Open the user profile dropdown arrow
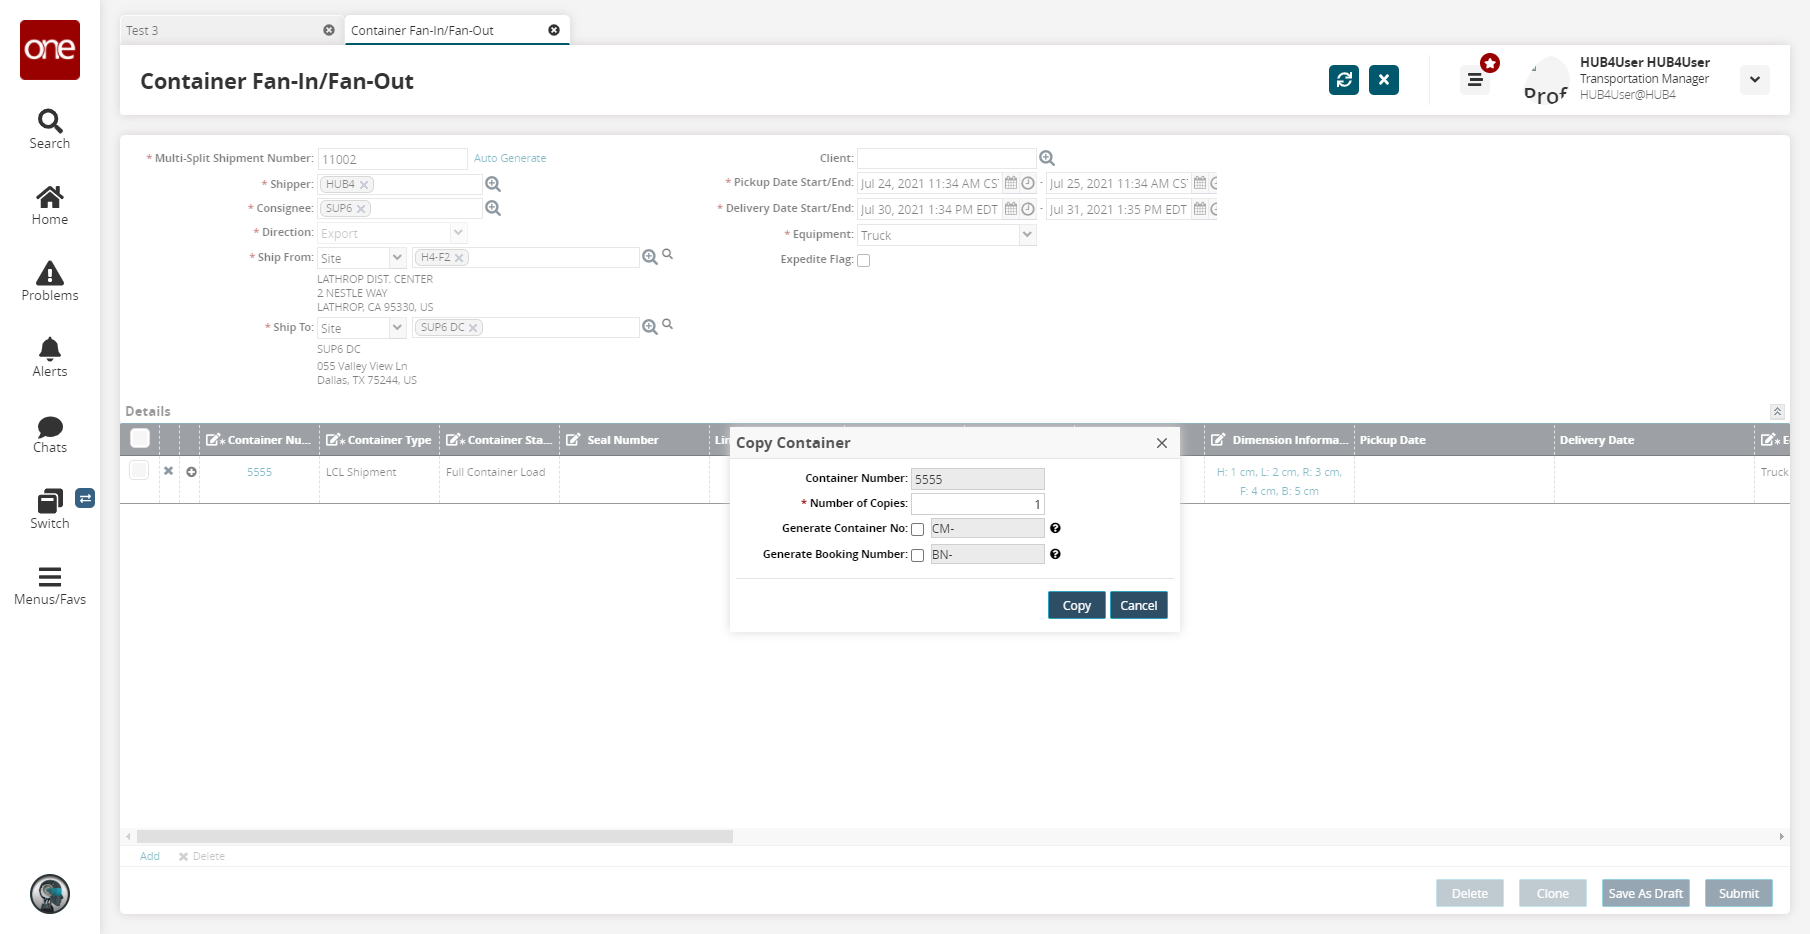The height and width of the screenshot is (934, 1810). (x=1755, y=80)
